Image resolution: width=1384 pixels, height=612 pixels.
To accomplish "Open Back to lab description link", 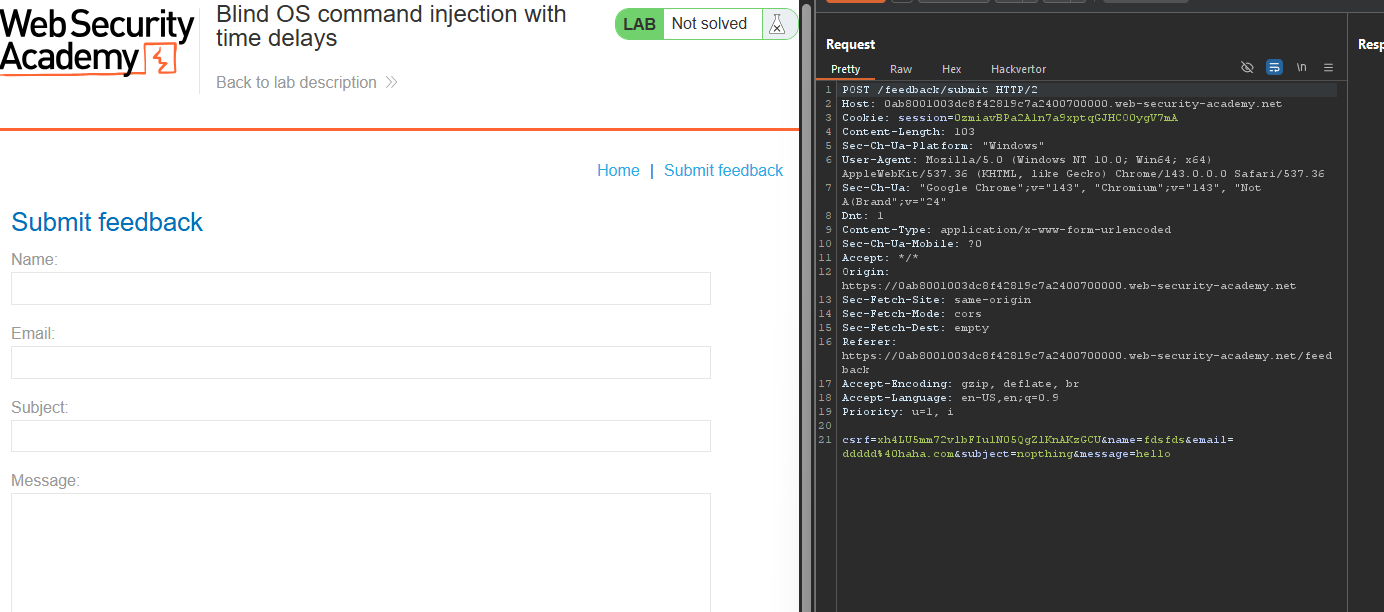I will coord(307,82).
